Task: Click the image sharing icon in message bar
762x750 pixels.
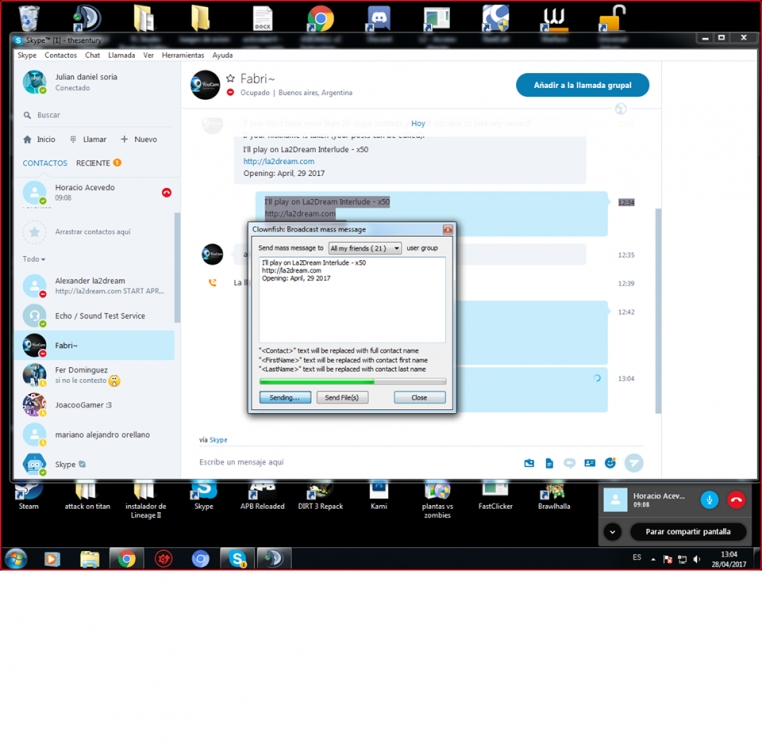Action: [529, 463]
